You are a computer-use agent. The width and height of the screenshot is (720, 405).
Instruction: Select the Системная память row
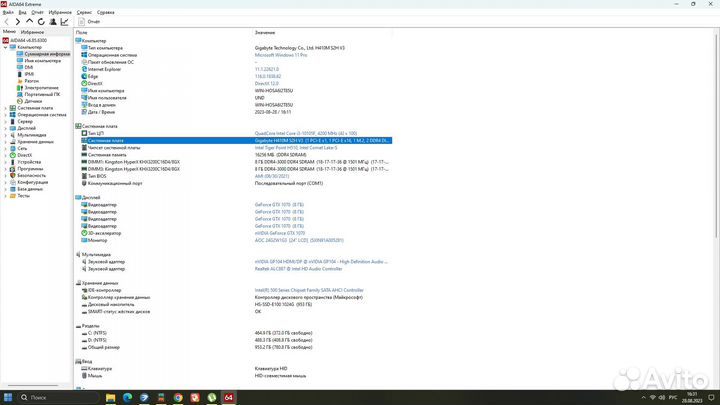[x=108, y=155]
